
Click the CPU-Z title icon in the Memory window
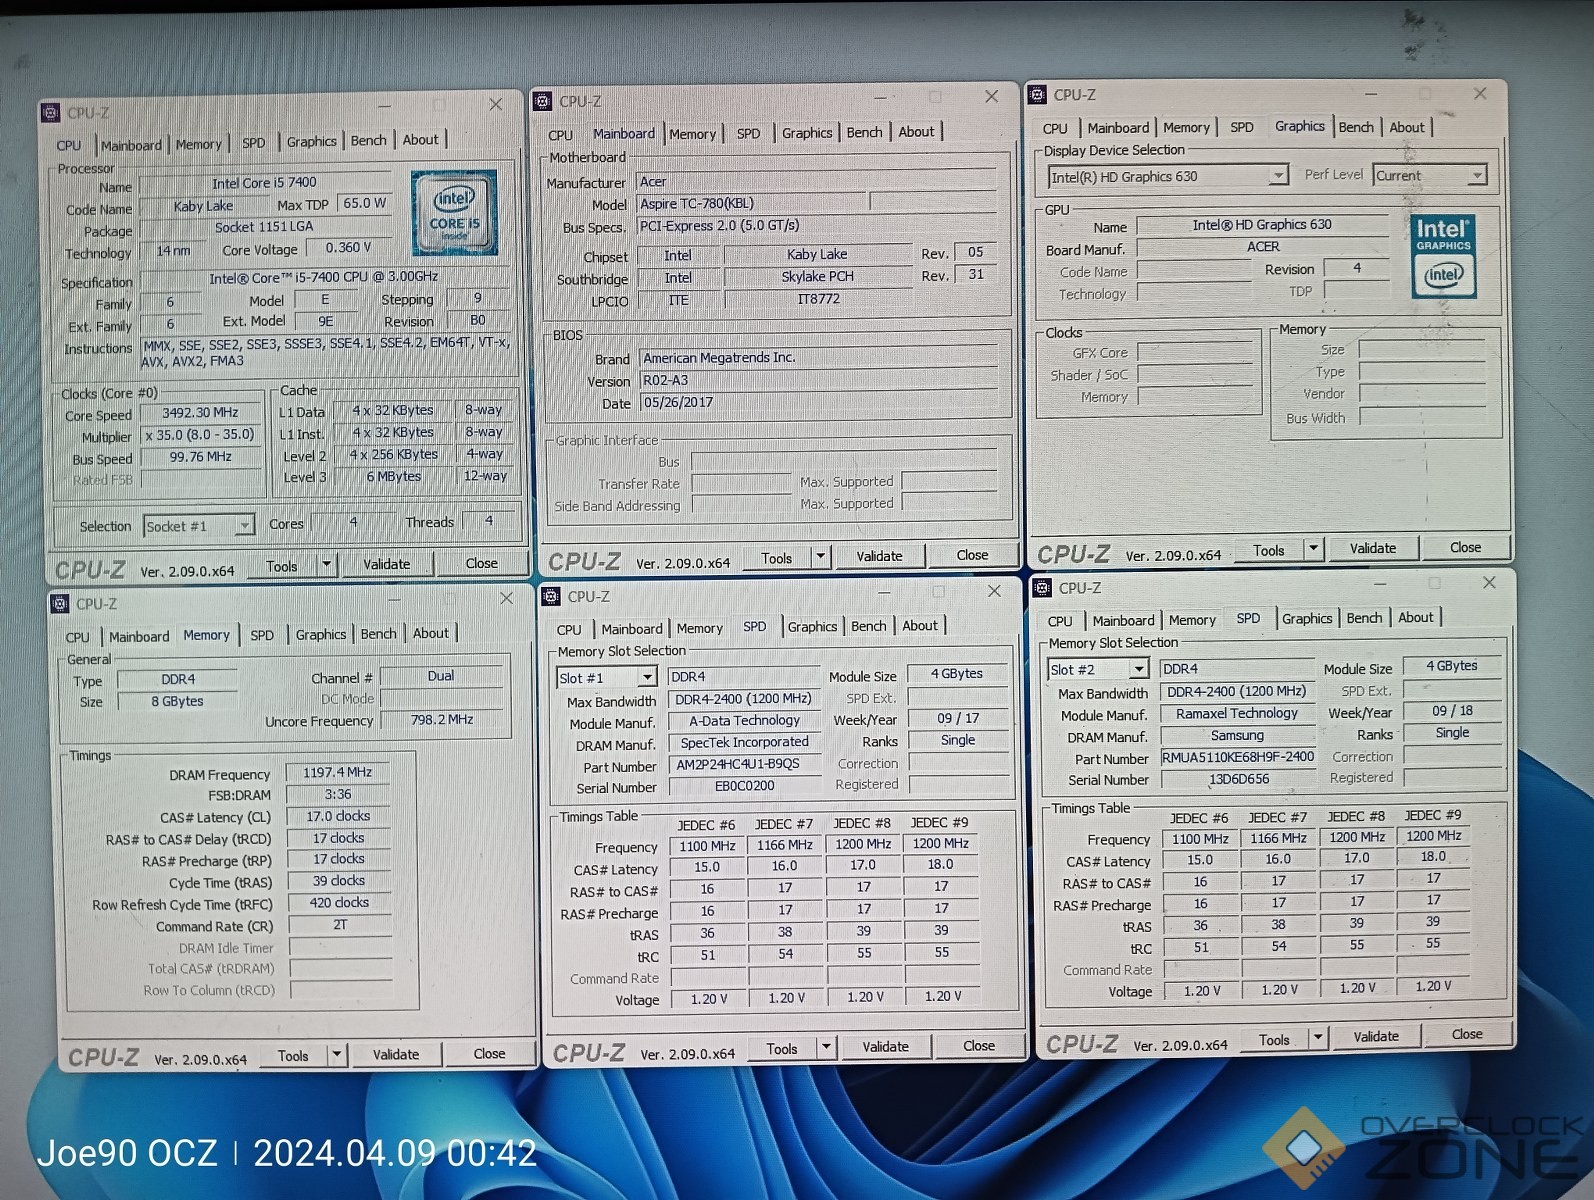click(x=59, y=603)
